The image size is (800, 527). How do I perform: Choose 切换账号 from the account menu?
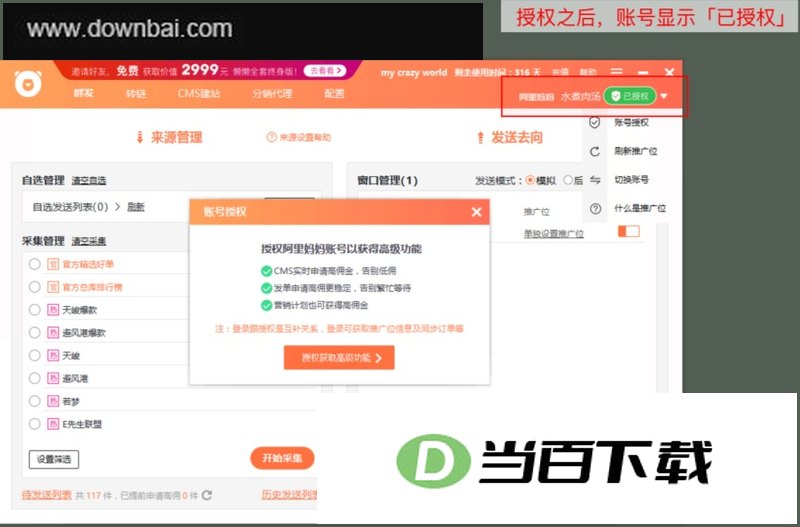631,180
